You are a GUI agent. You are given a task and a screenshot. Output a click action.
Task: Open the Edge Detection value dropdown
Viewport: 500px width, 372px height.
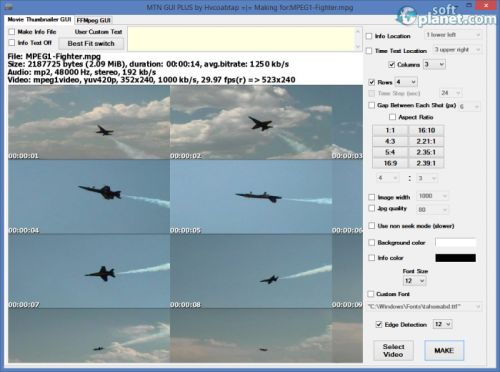coord(443,324)
